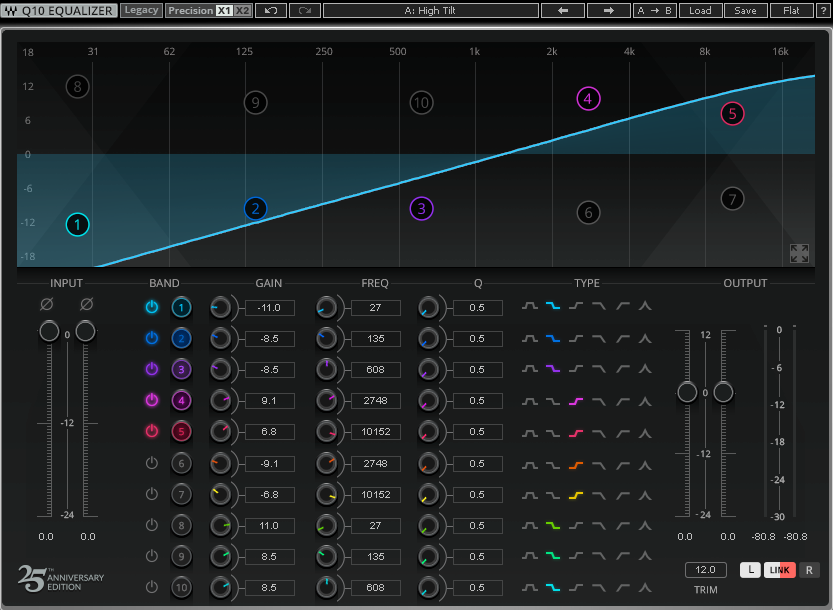Disable band 5 power button
This screenshot has height=610, width=833.
152,430
